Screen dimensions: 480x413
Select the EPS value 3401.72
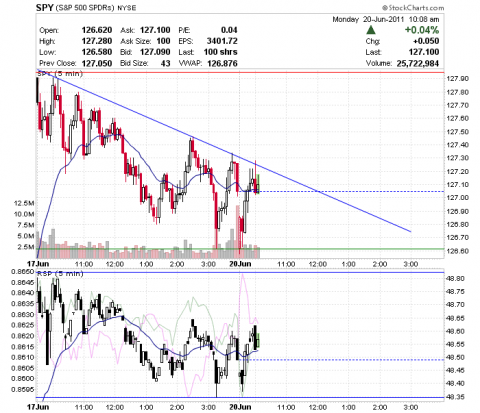(x=222, y=41)
